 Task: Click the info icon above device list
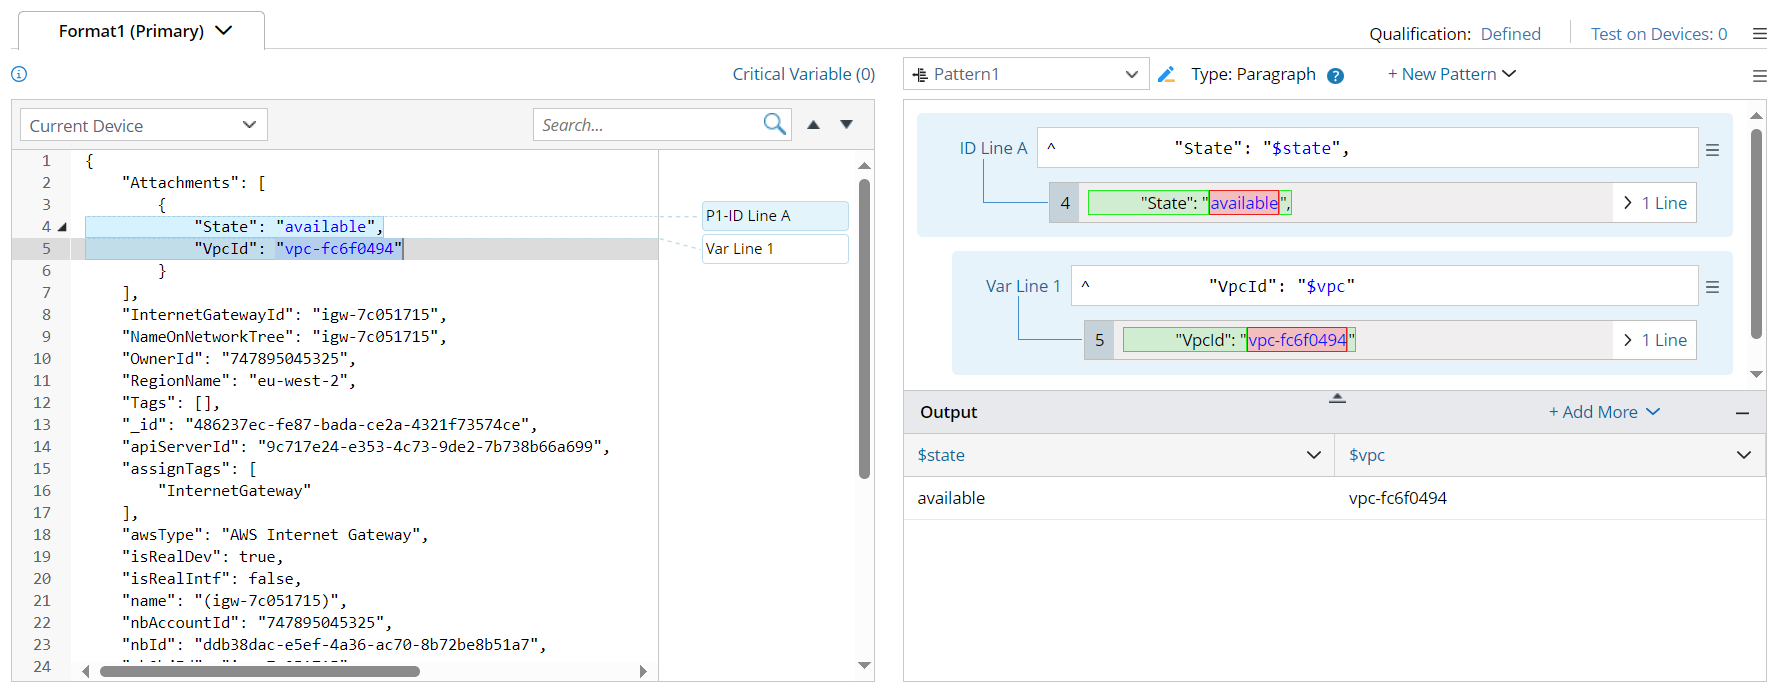pyautogui.click(x=19, y=74)
